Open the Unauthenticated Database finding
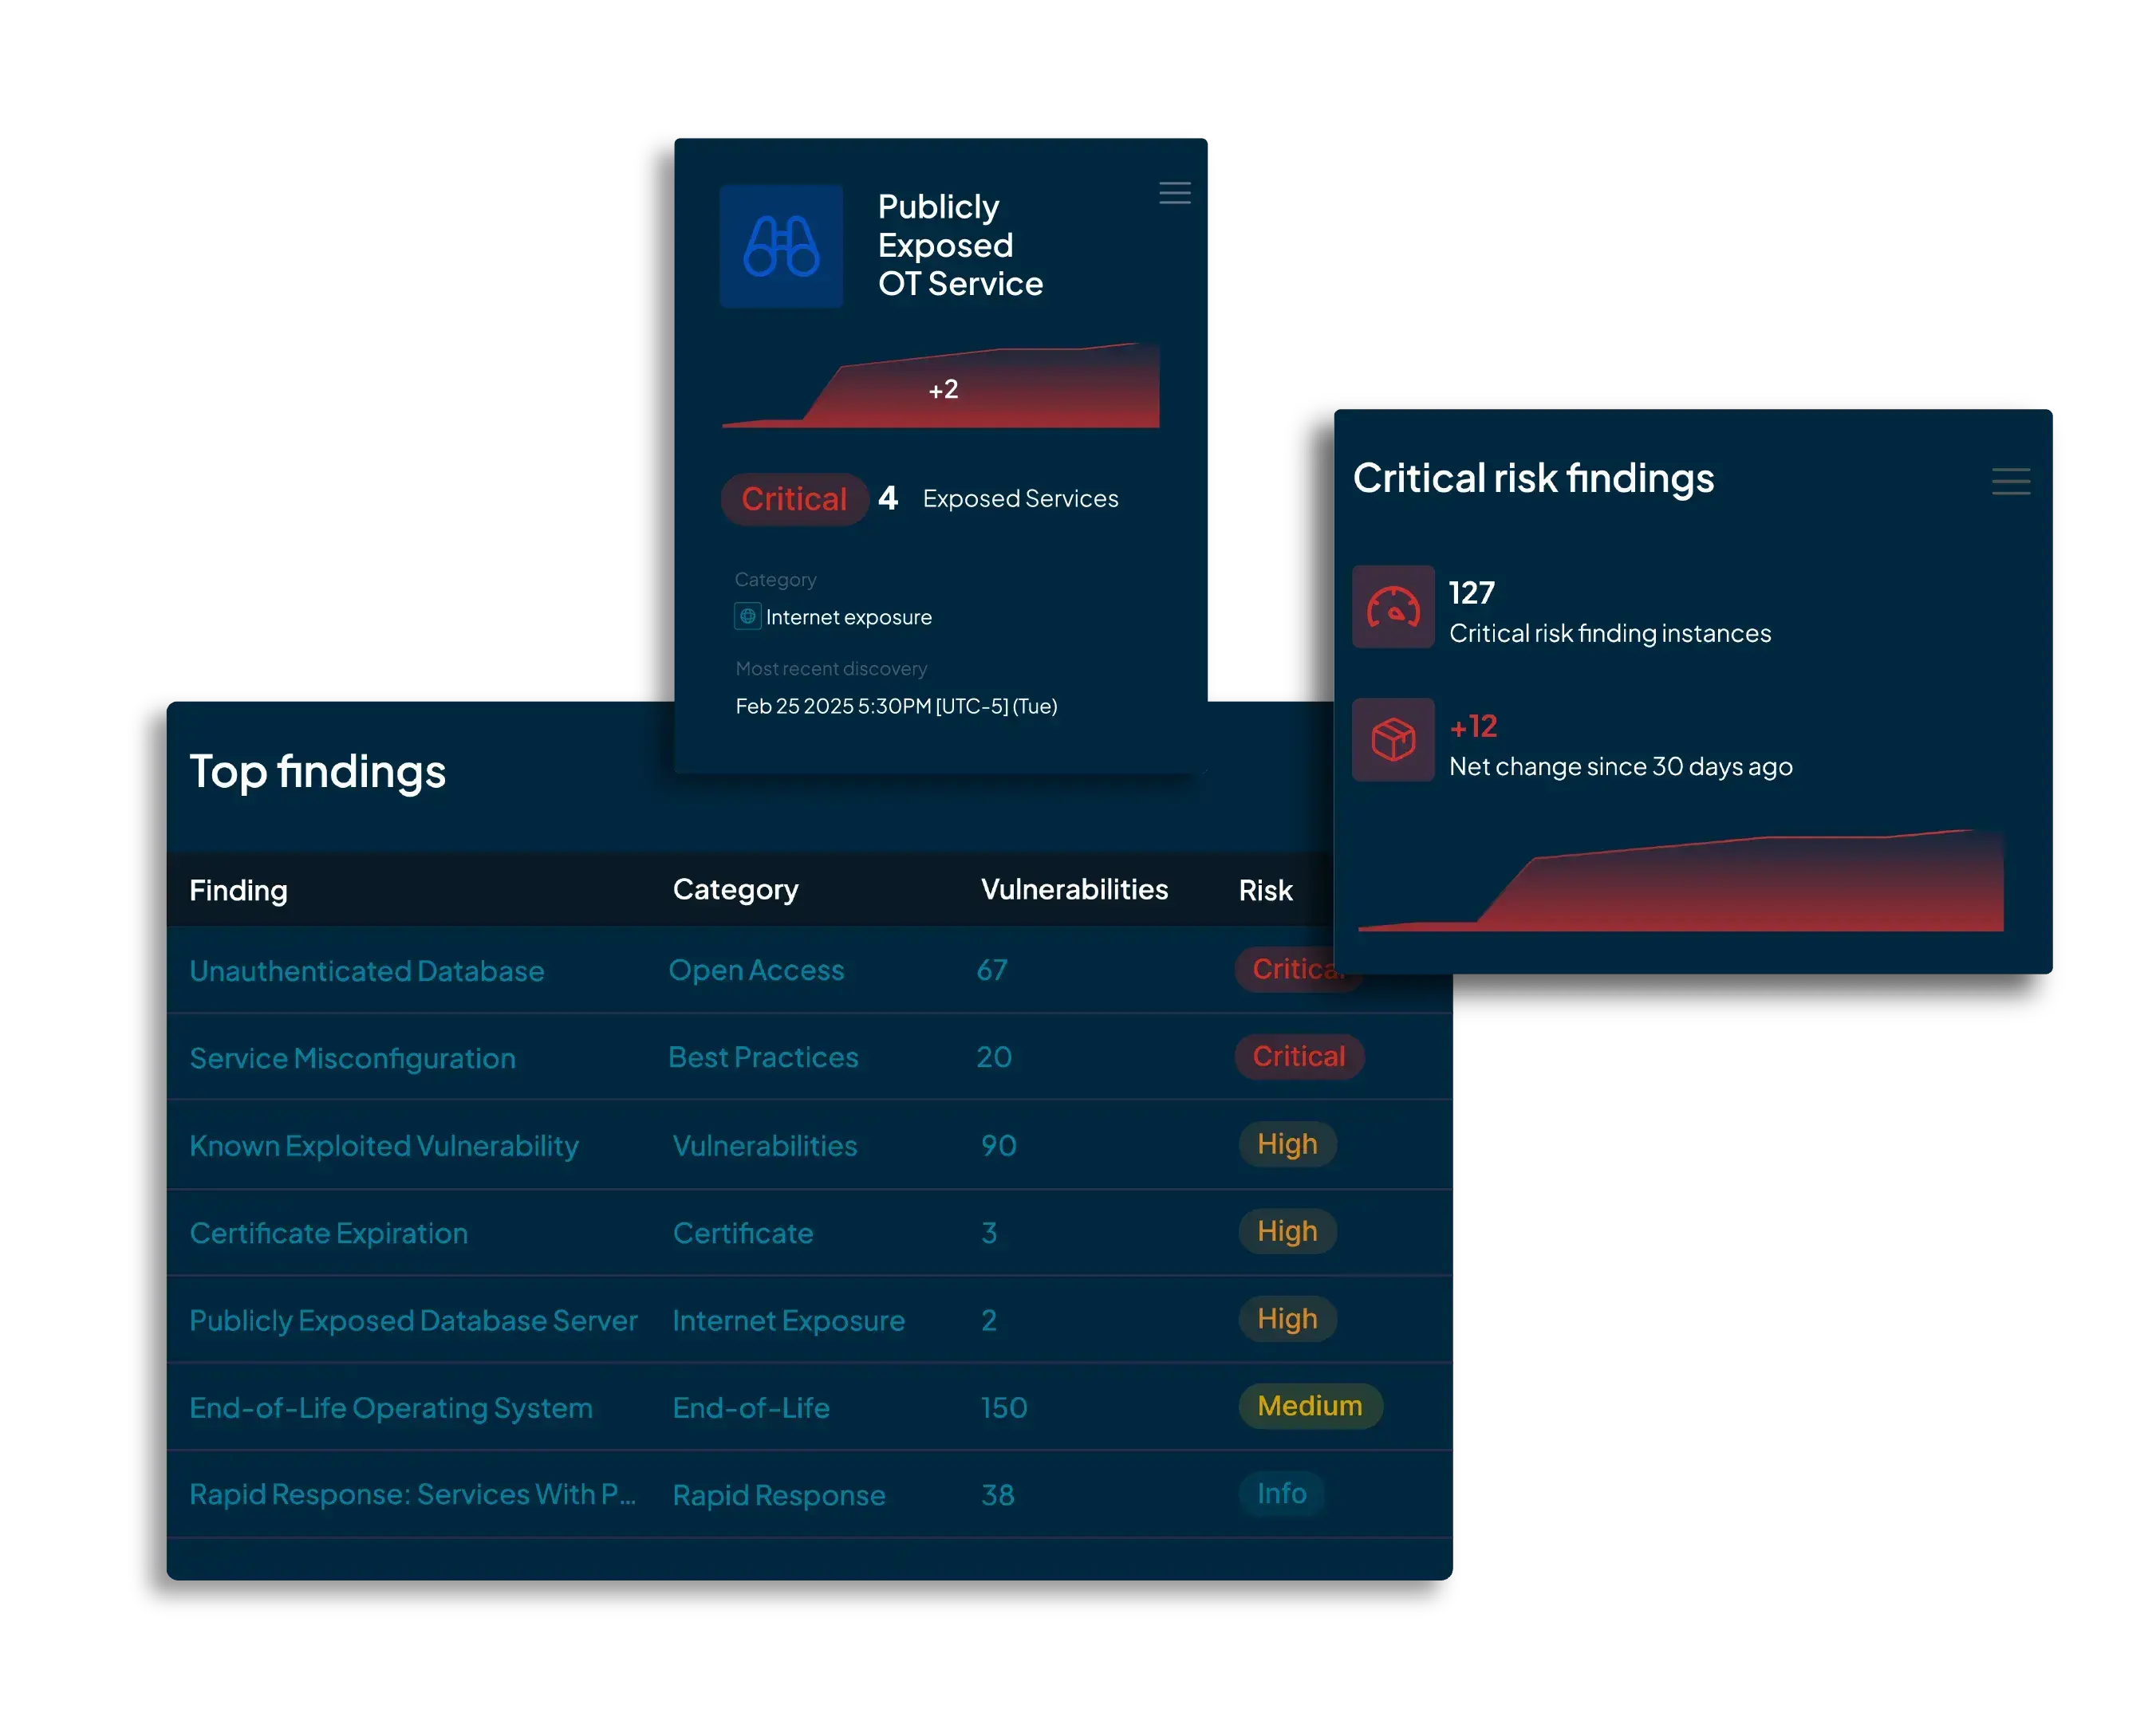This screenshot has height=1728, width=2156. pos(366,971)
